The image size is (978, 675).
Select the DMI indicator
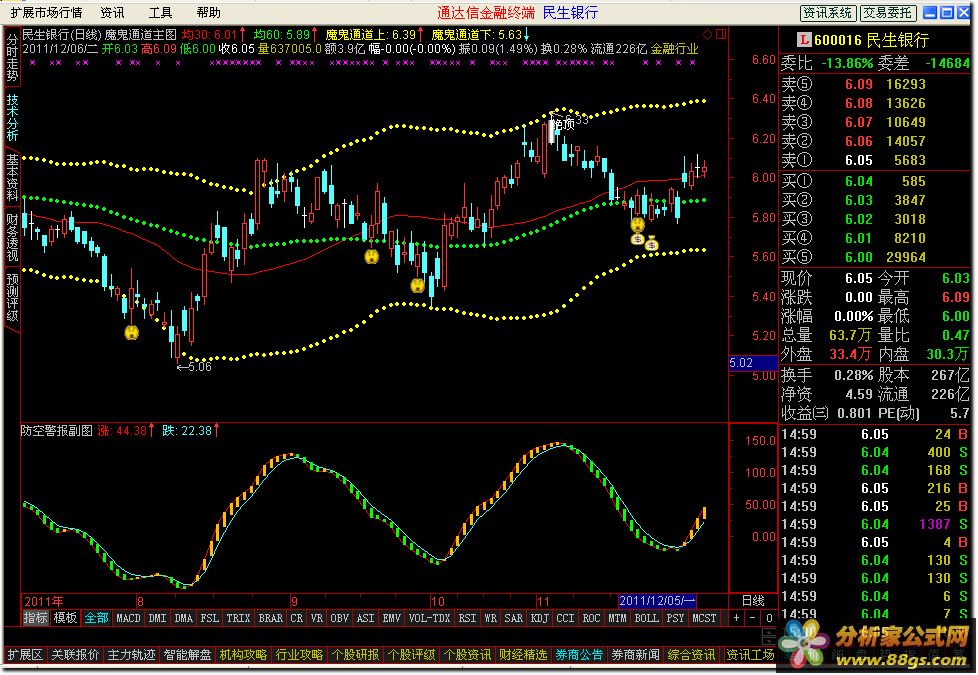coord(157,618)
